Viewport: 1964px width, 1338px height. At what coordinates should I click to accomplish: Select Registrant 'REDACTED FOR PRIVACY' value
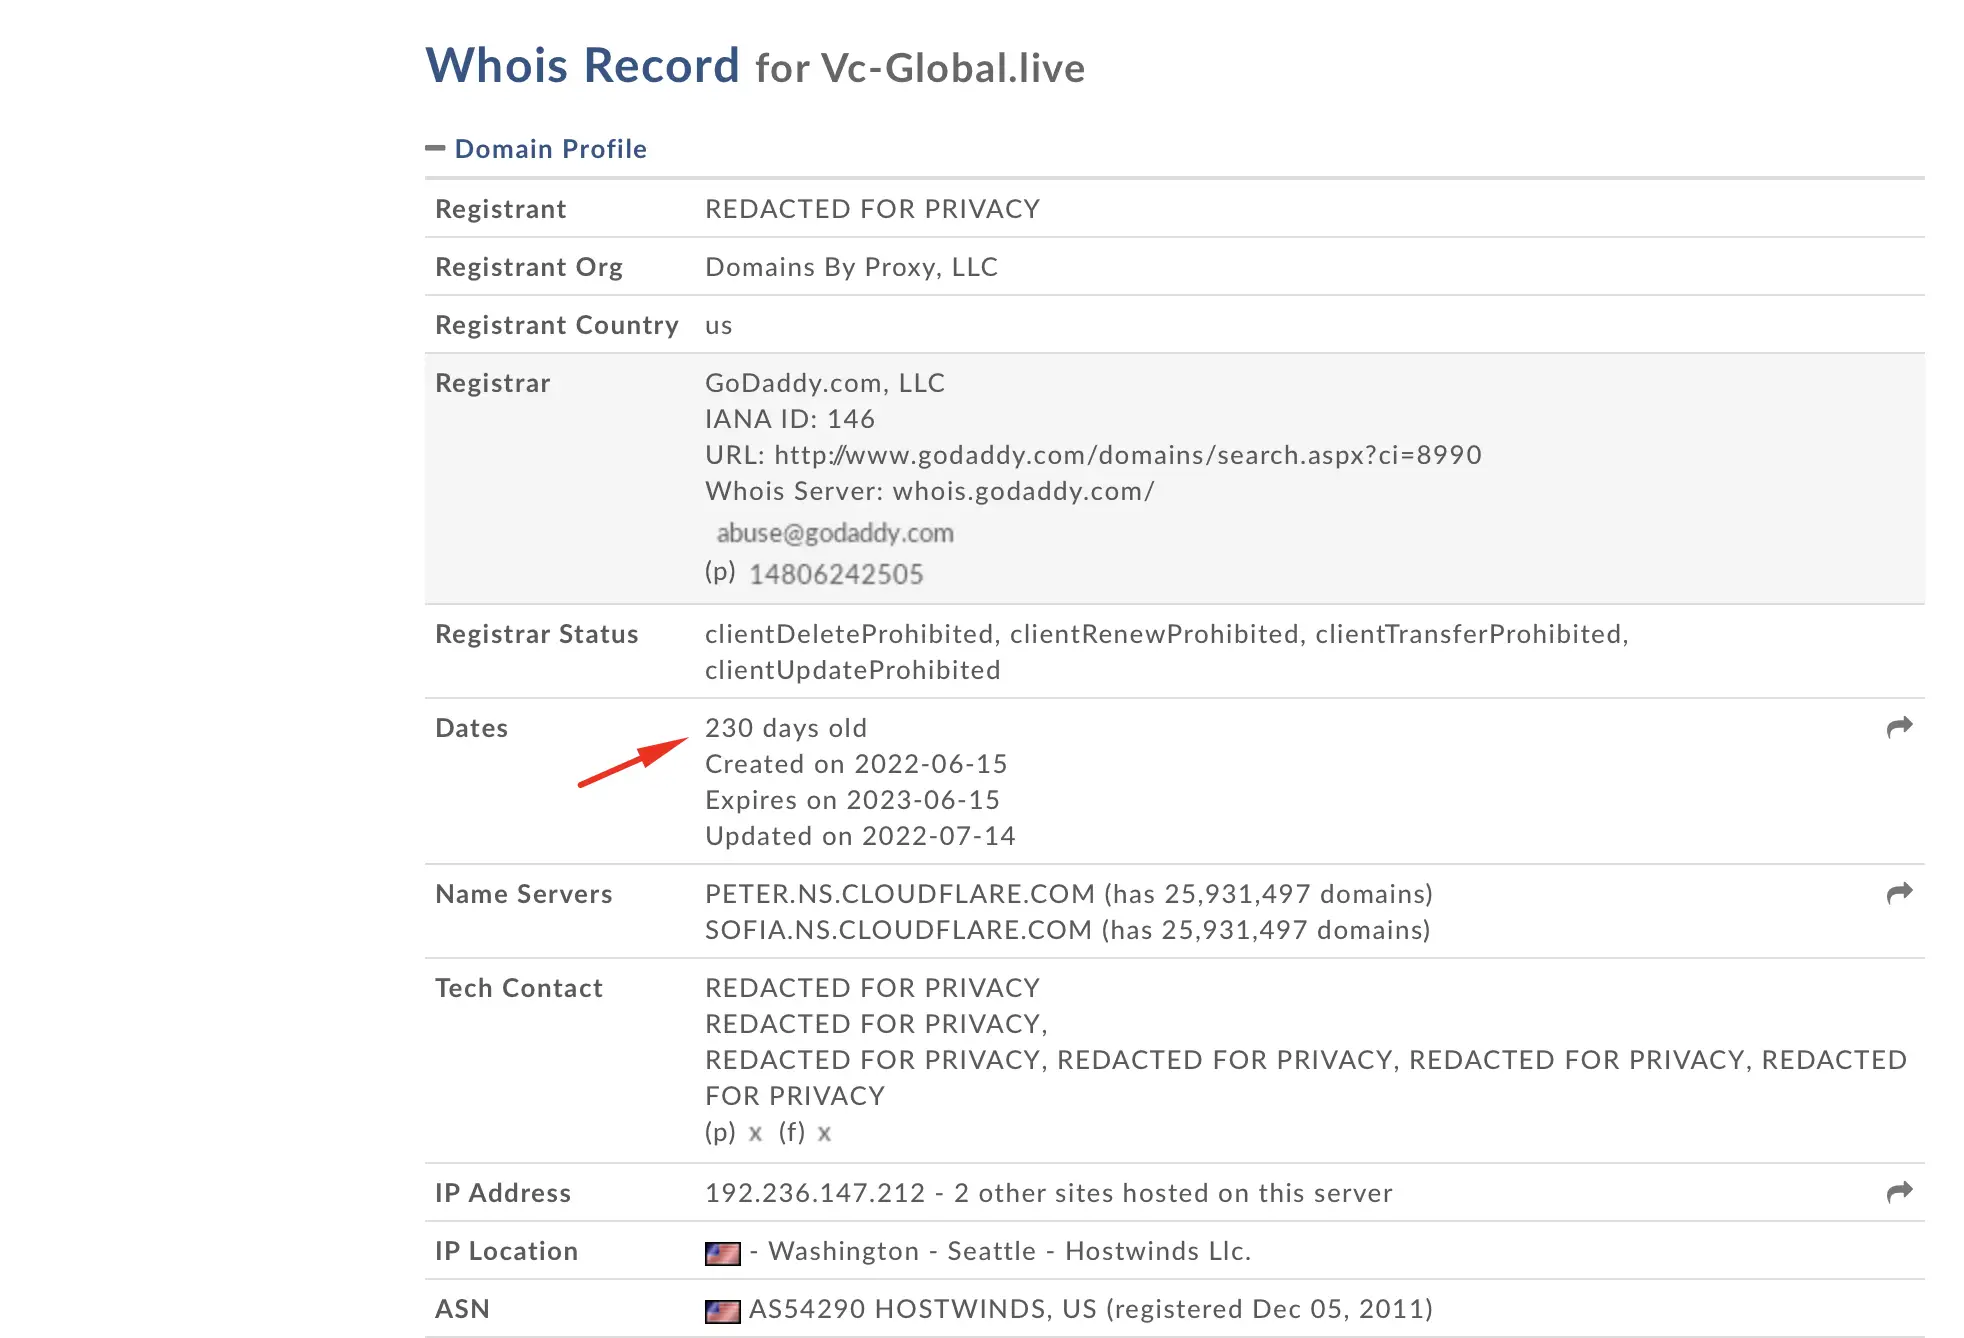point(872,209)
